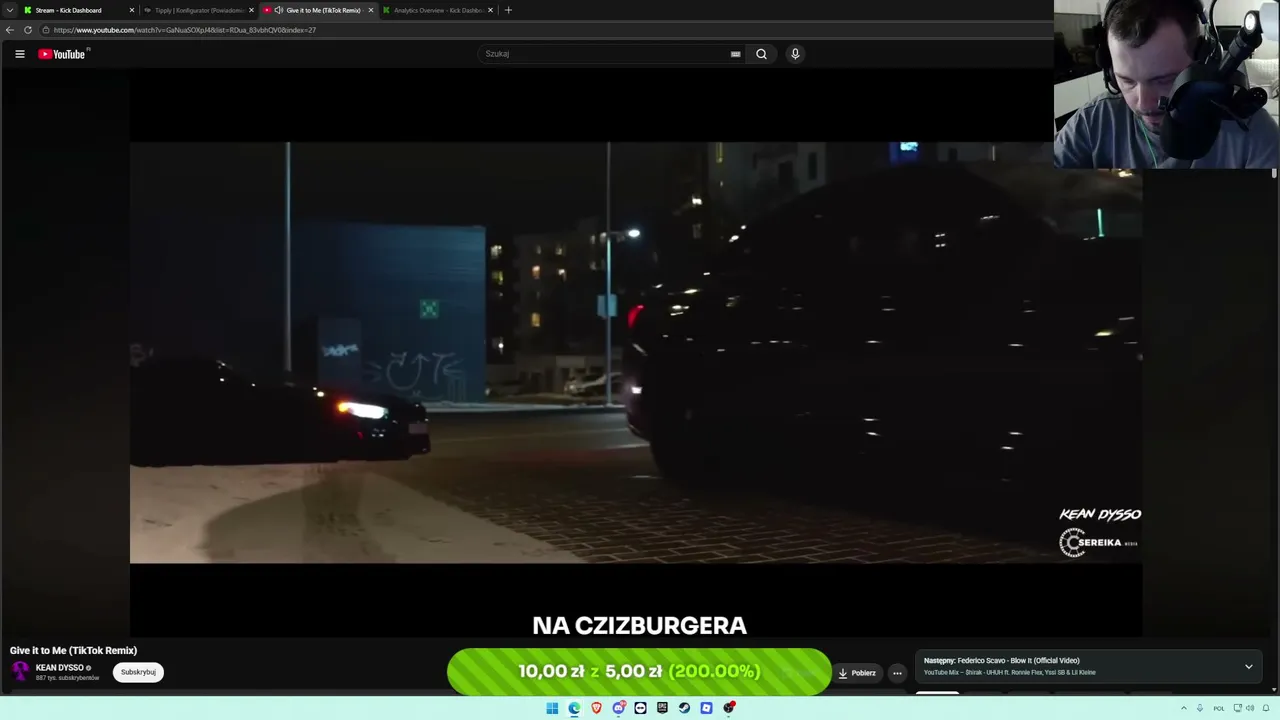This screenshot has width=1280, height=720.
Task: Open the KEAN DYSSO channel avatar
Action: (20, 671)
